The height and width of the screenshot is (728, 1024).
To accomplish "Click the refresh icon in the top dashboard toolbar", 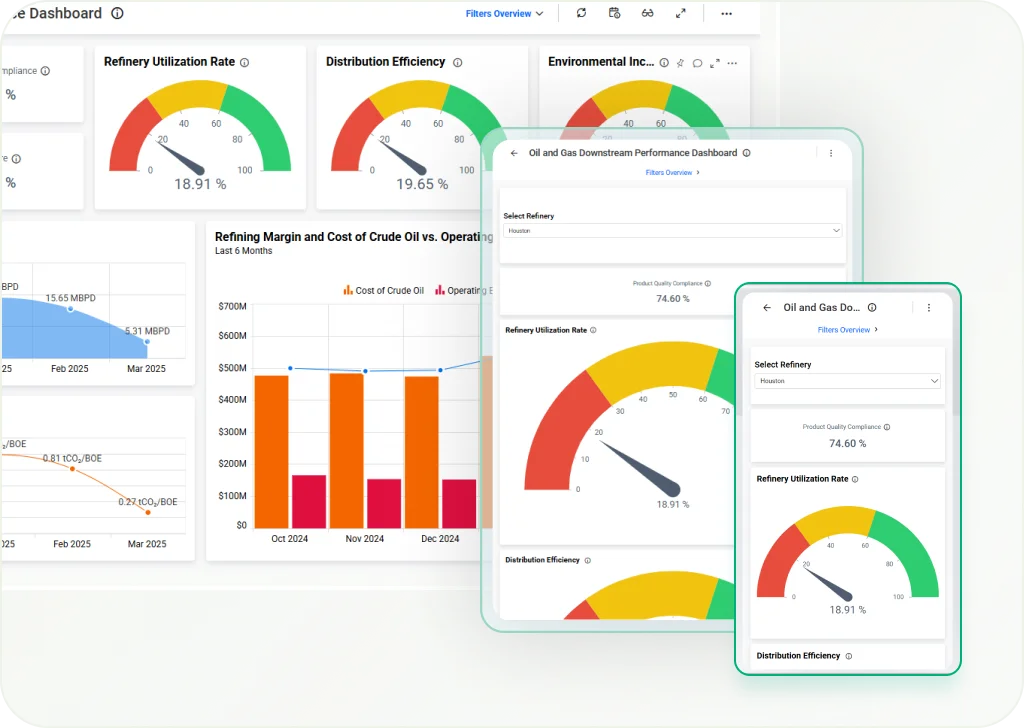I will [582, 13].
